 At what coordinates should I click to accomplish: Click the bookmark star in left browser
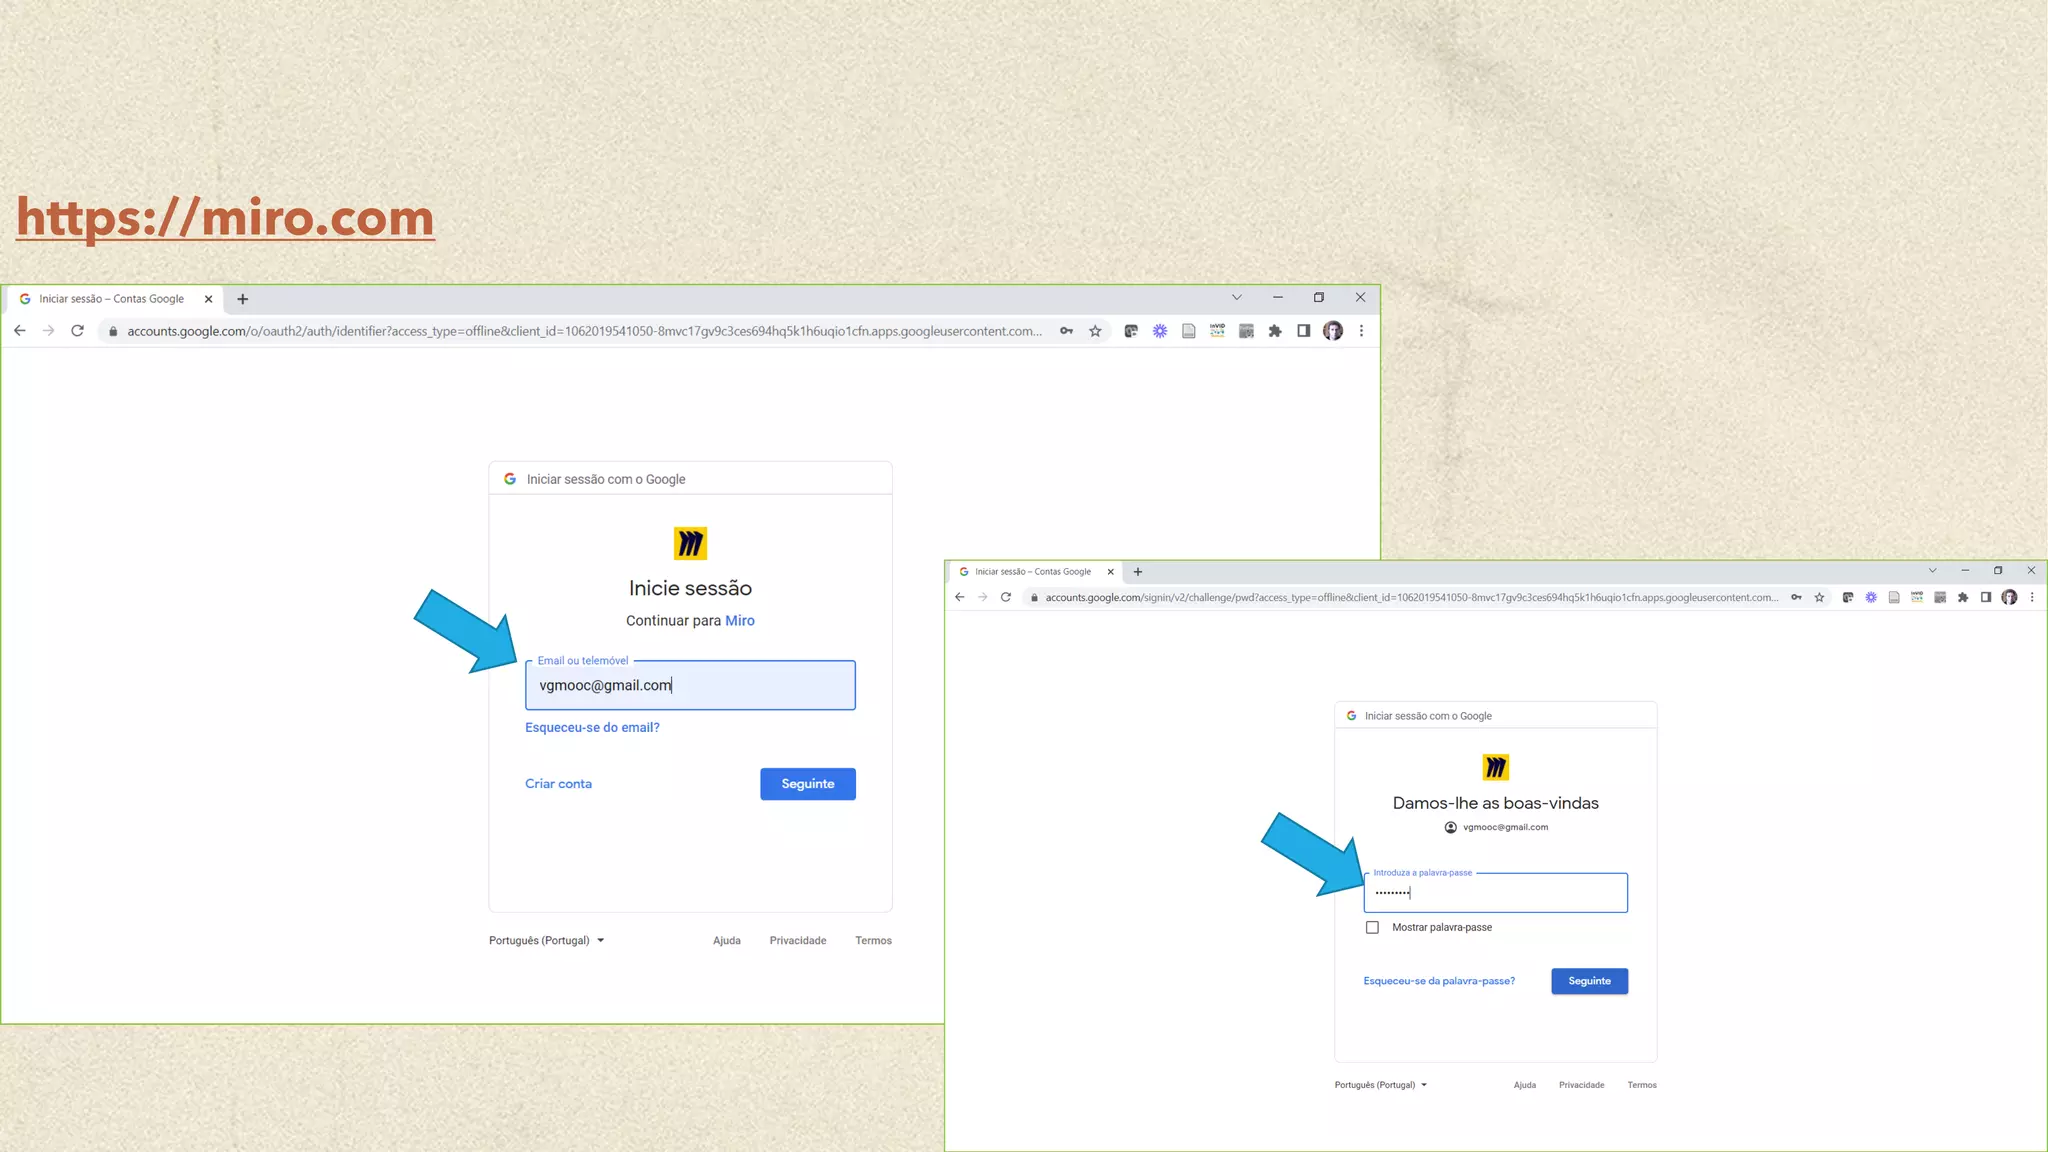(x=1095, y=331)
